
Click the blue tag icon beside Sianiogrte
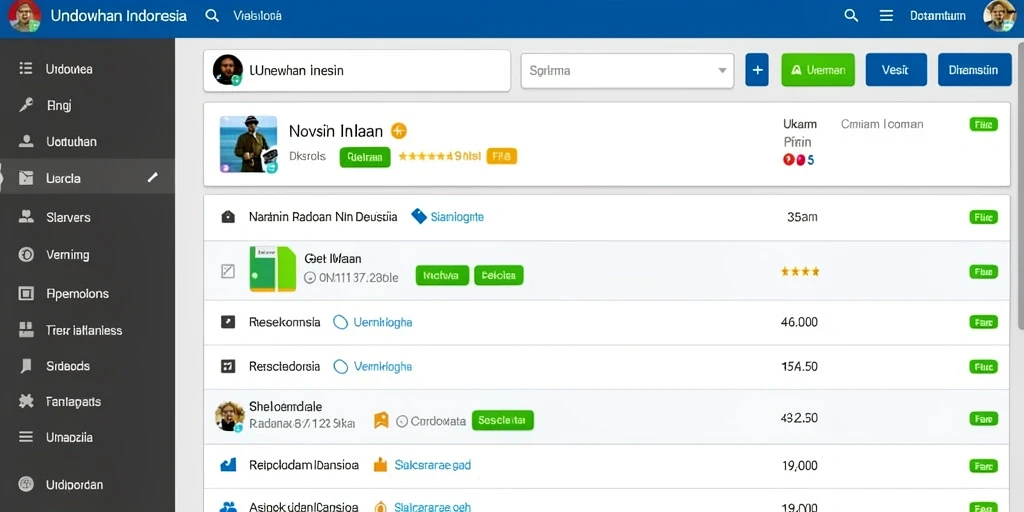pyautogui.click(x=419, y=216)
